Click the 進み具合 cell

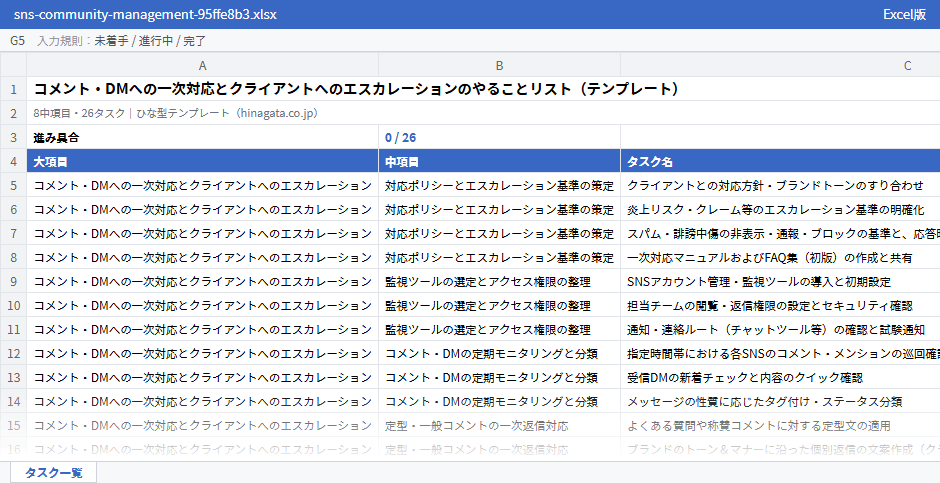203,137
